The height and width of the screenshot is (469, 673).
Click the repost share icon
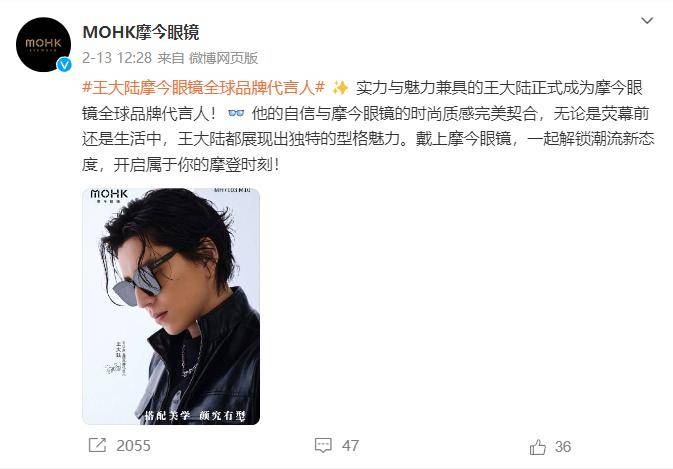click(x=97, y=445)
